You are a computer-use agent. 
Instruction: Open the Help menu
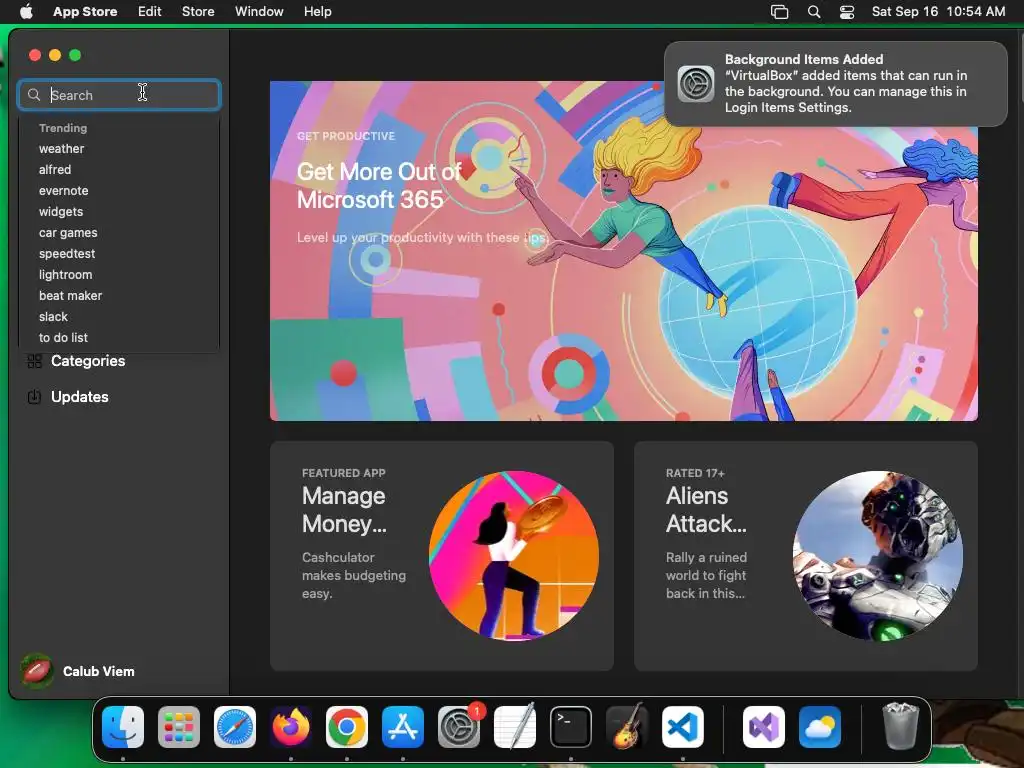pyautogui.click(x=317, y=12)
